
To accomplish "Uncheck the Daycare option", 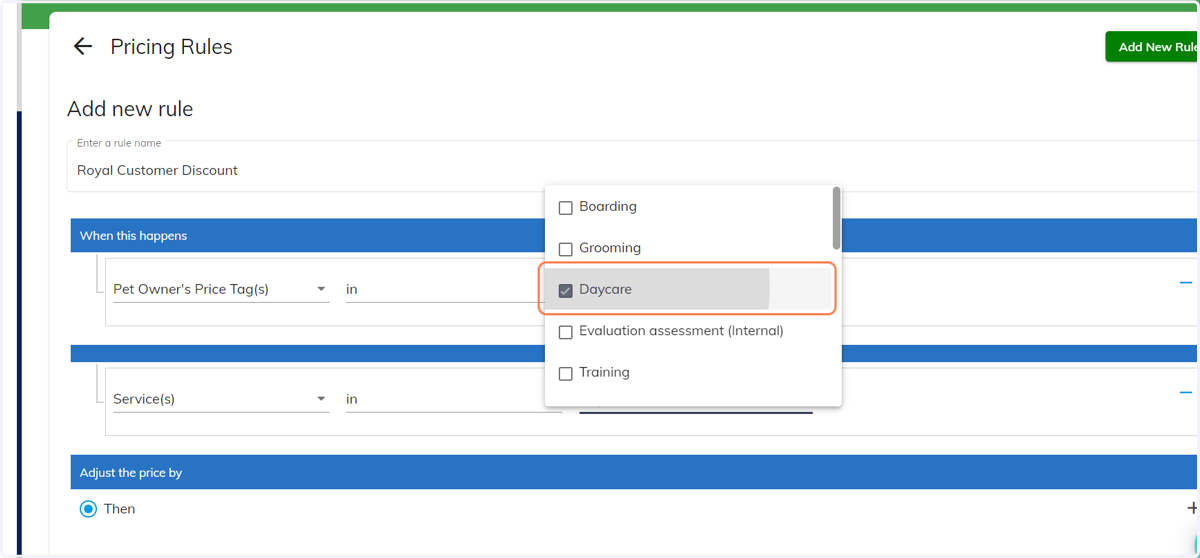I will click(x=565, y=291).
